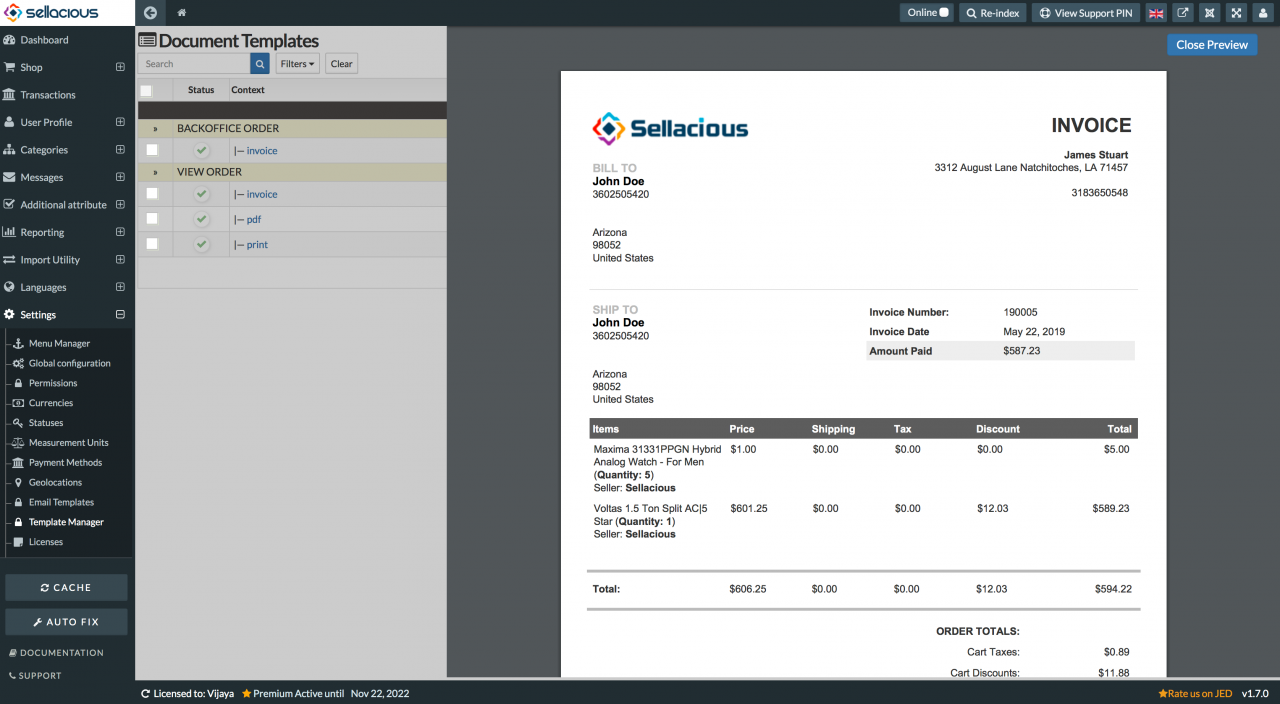Image resolution: width=1280 pixels, height=704 pixels.
Task: Click the Re-index button
Action: pos(993,13)
